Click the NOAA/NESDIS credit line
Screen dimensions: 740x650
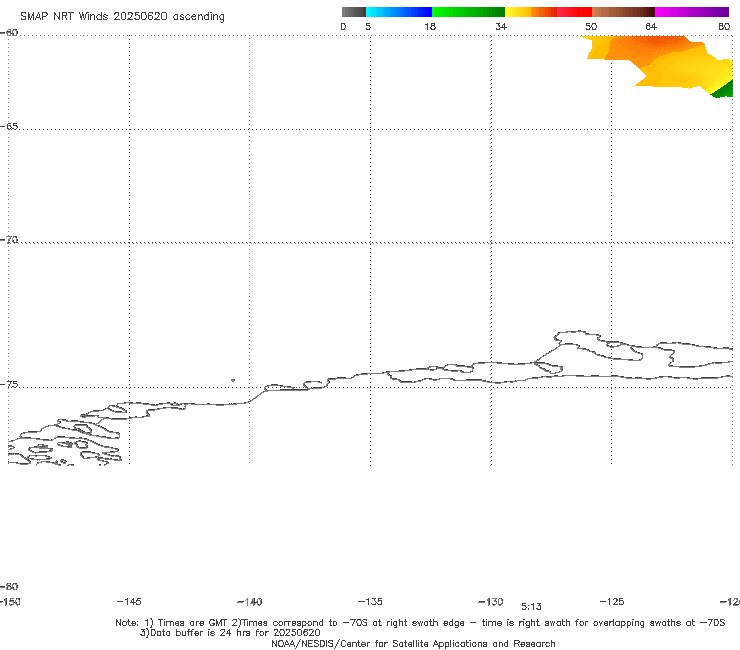[x=413, y=643]
